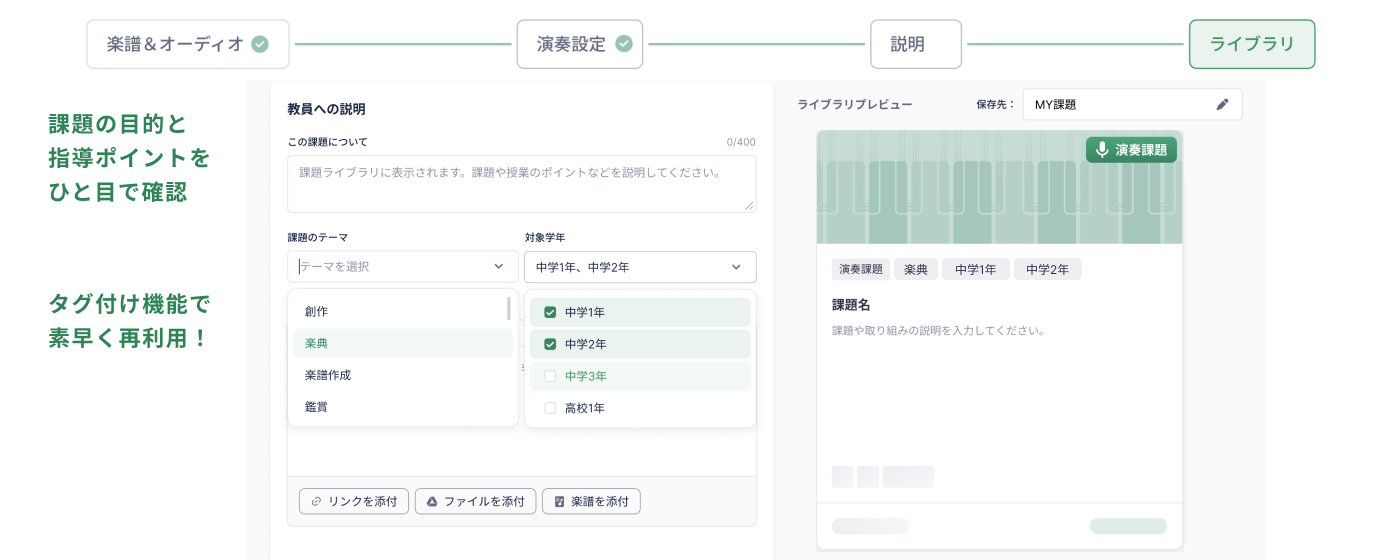Click the 課題名 title in preview
Screen dimensions: 1400x560
click(851, 305)
